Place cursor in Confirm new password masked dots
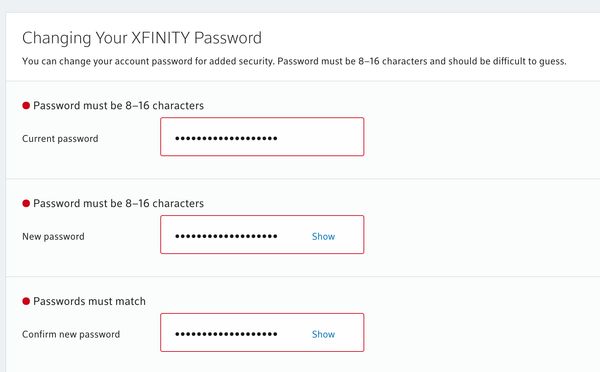Screen dimensions: 600x372 coord(226,334)
